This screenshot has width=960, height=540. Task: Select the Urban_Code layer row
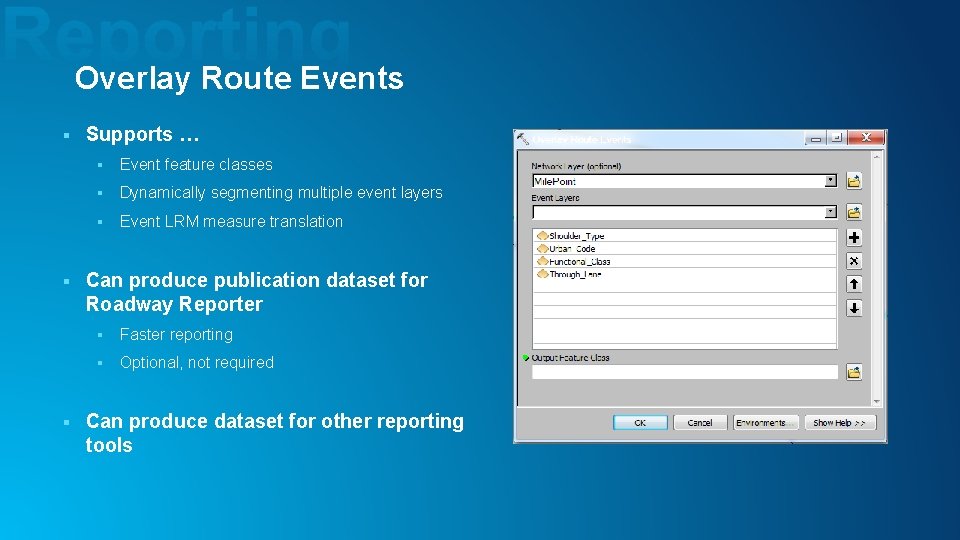[x=684, y=249]
